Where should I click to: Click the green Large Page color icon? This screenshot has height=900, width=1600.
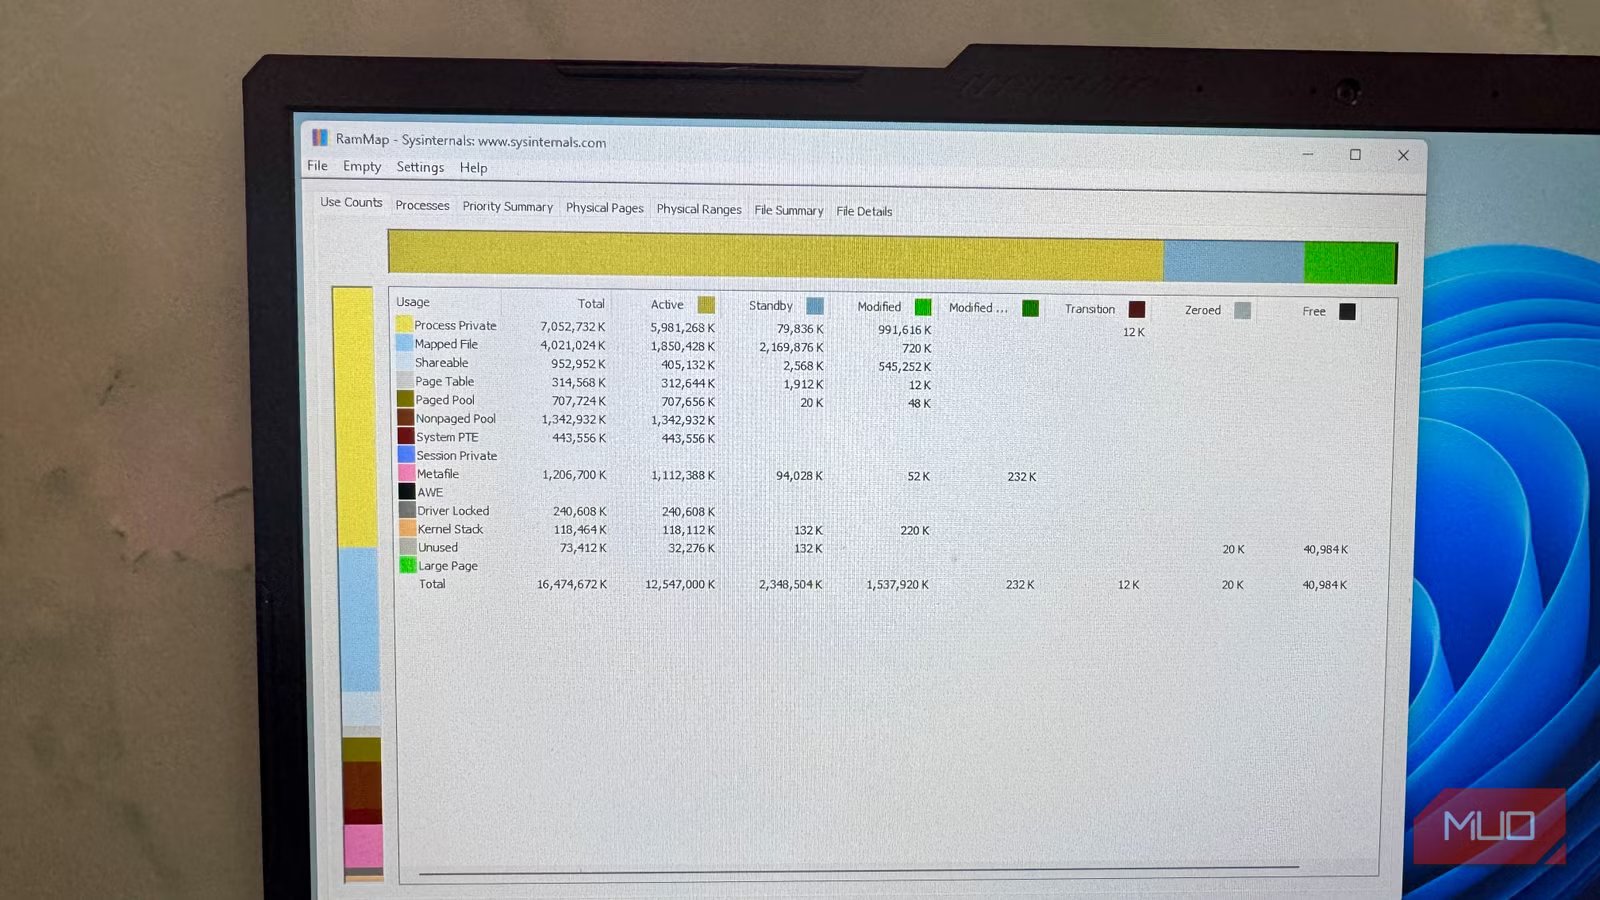[408, 565]
